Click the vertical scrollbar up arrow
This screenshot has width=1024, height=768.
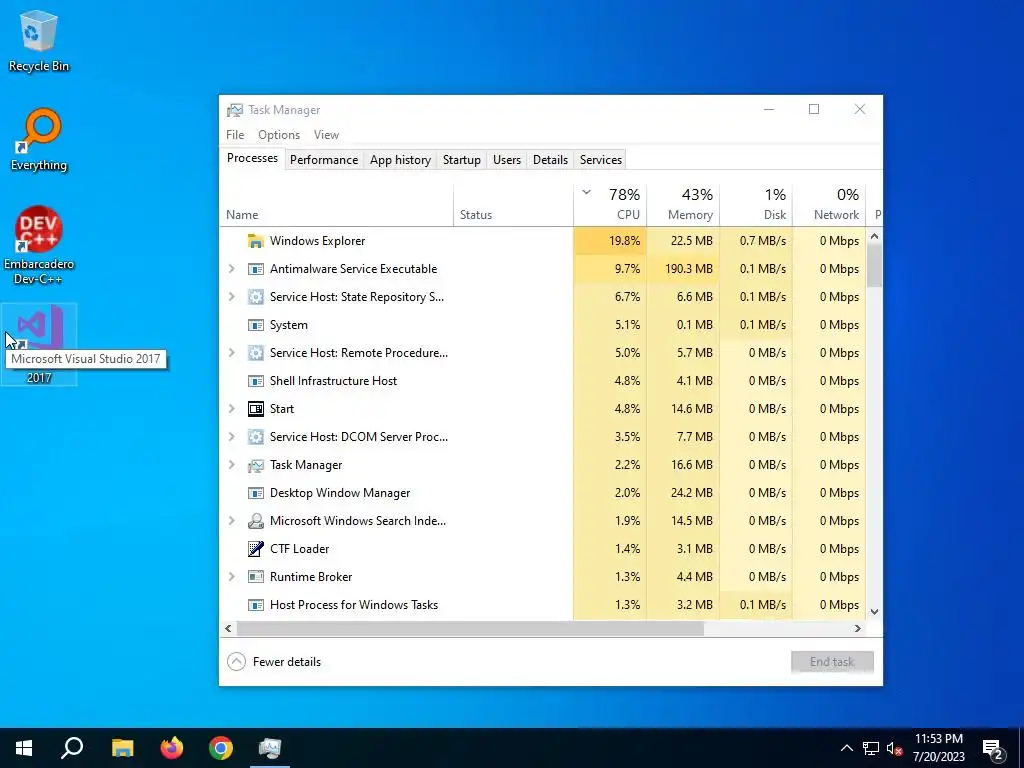tap(874, 236)
